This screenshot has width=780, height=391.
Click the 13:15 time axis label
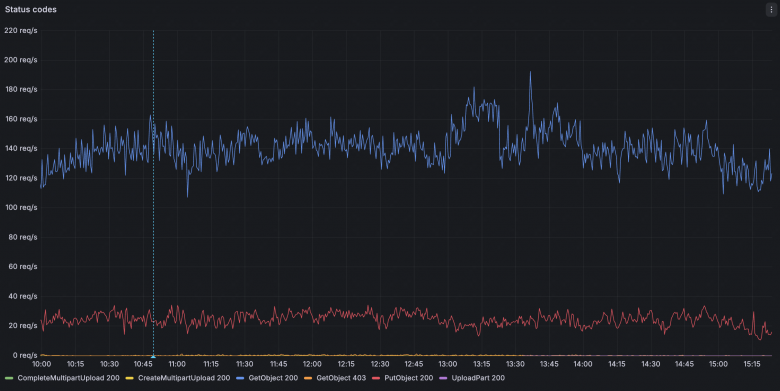point(482,364)
